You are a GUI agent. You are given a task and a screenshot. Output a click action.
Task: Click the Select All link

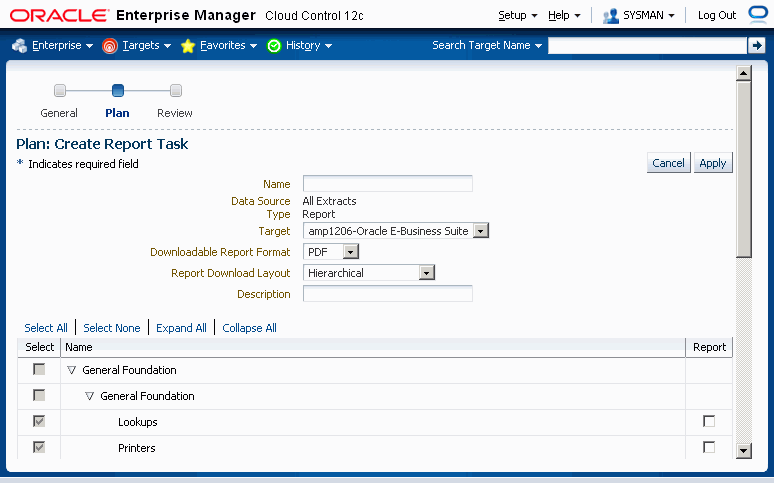pos(46,328)
